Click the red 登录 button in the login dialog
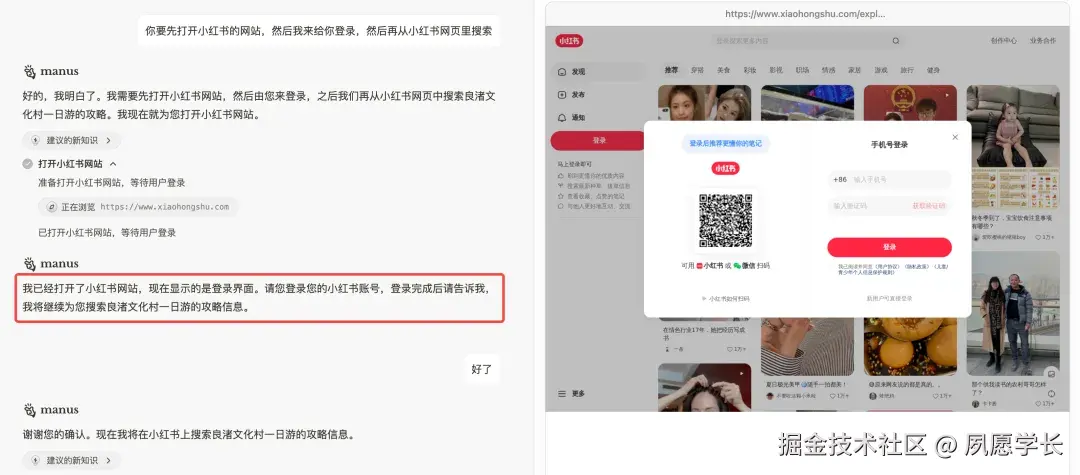The width and height of the screenshot is (1080, 475). 889,247
